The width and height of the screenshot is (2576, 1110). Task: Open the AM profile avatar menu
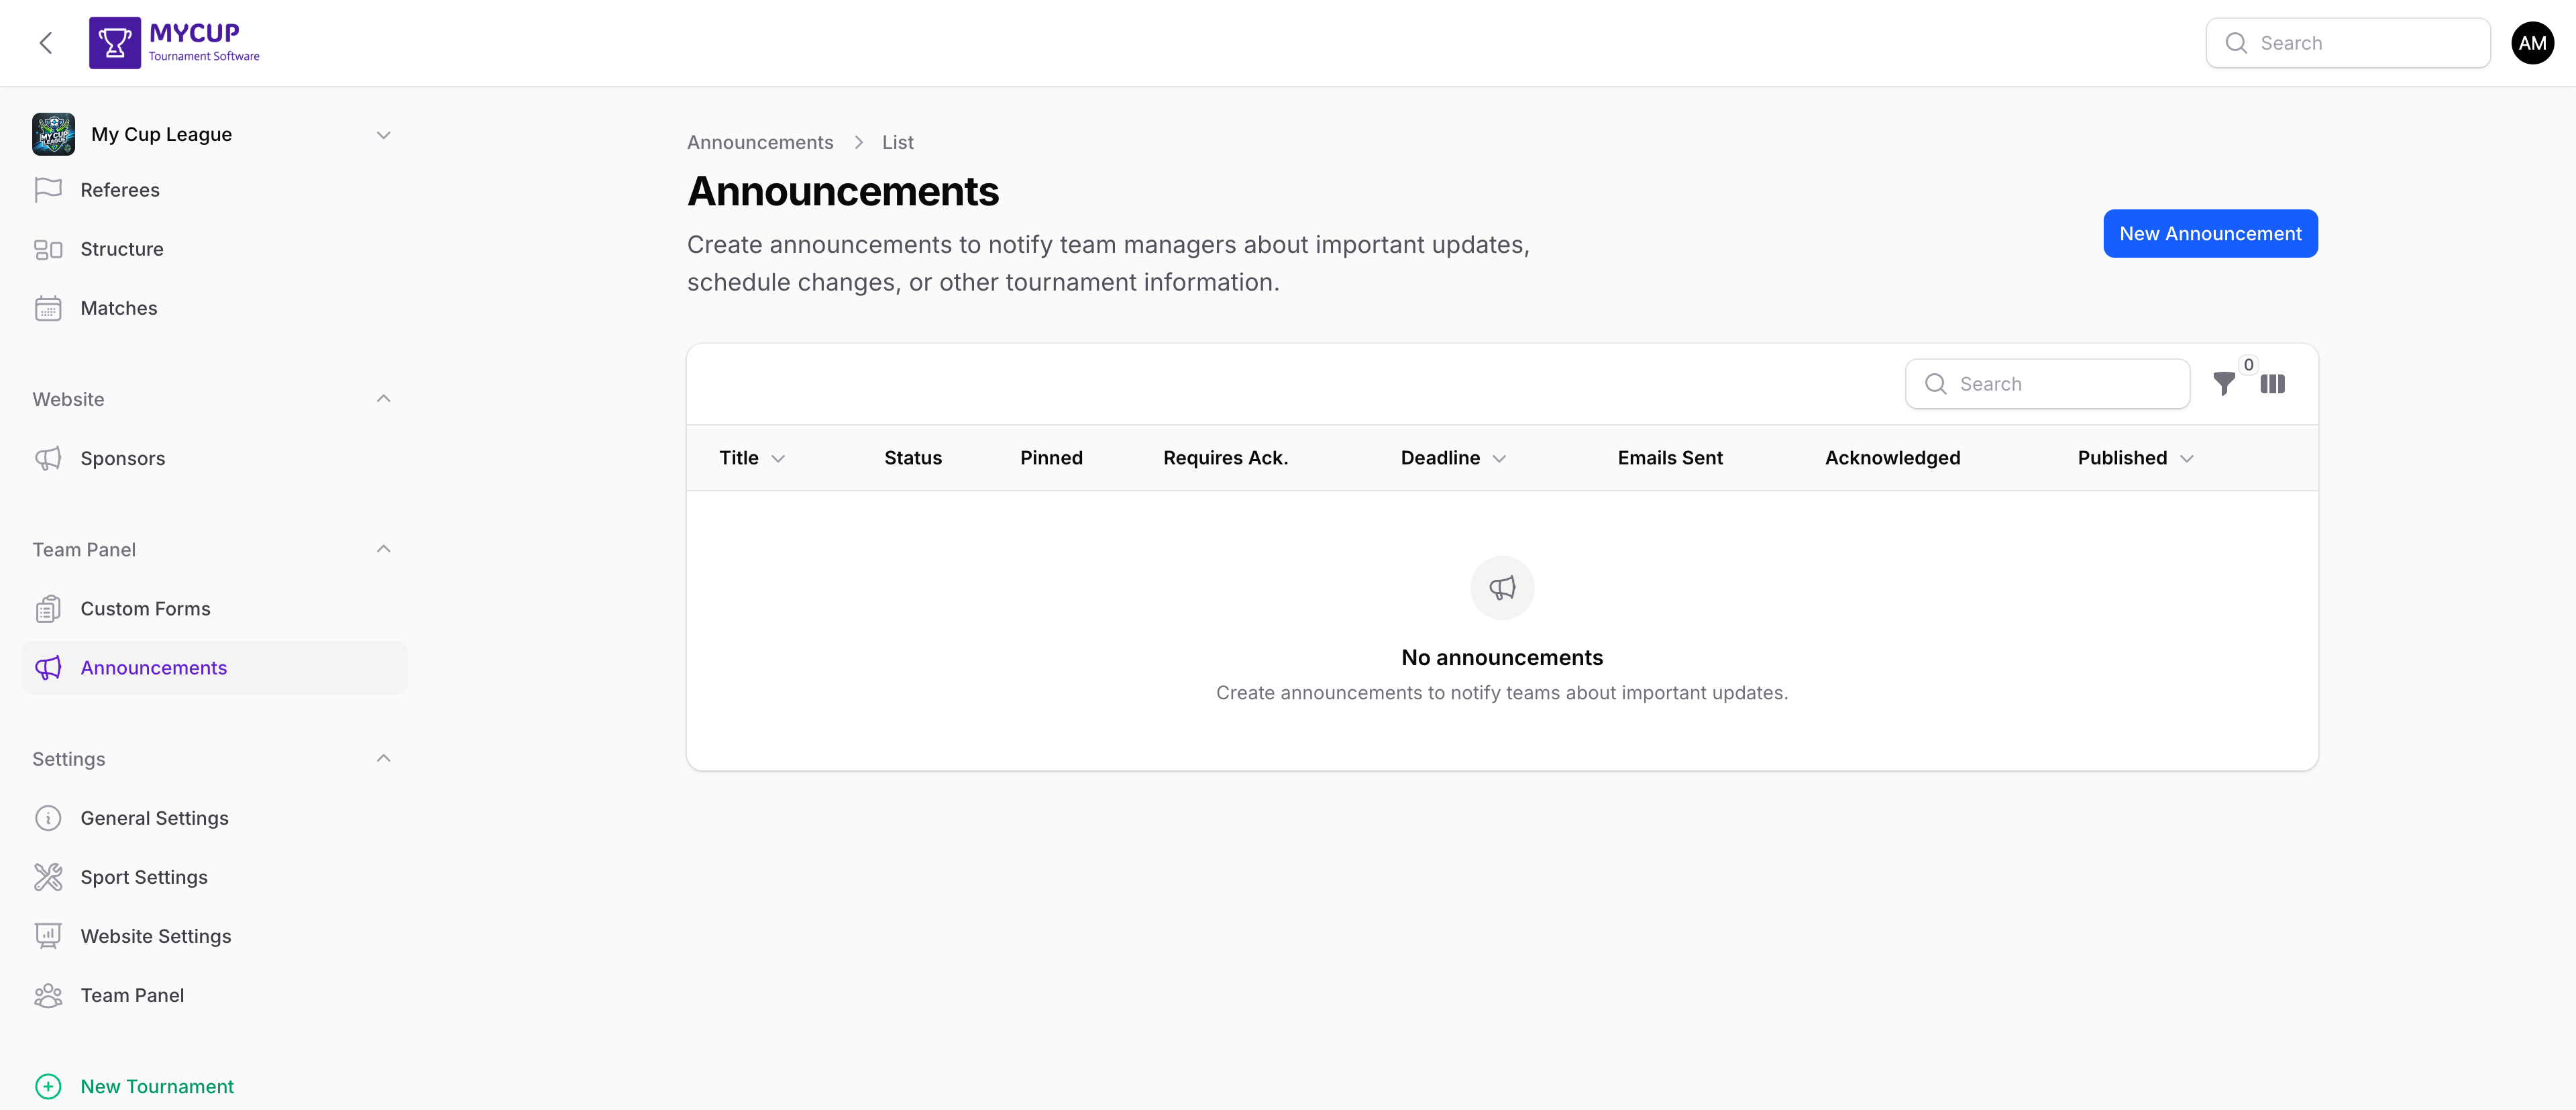click(x=2532, y=42)
